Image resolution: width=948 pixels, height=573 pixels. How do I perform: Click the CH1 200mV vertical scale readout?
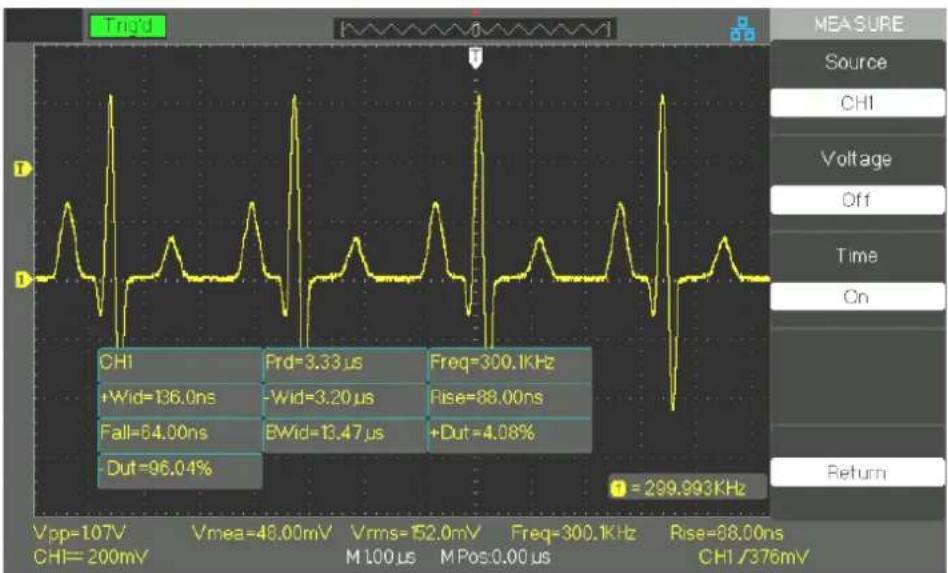tap(91, 557)
